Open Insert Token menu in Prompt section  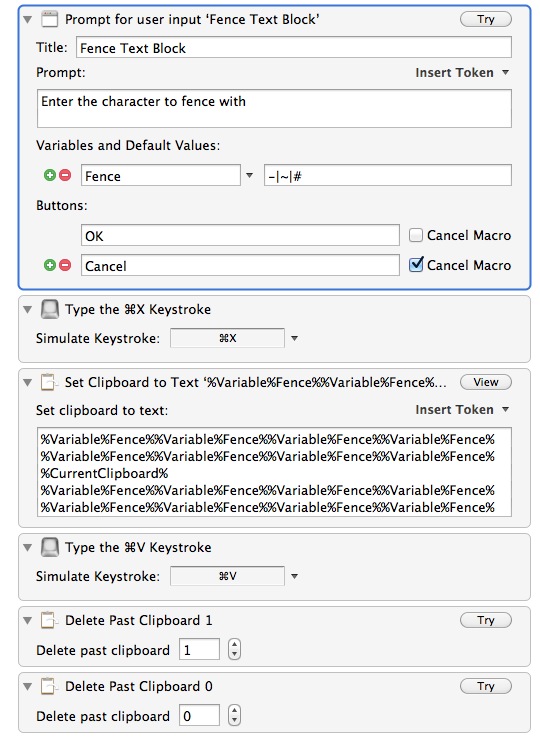point(461,72)
